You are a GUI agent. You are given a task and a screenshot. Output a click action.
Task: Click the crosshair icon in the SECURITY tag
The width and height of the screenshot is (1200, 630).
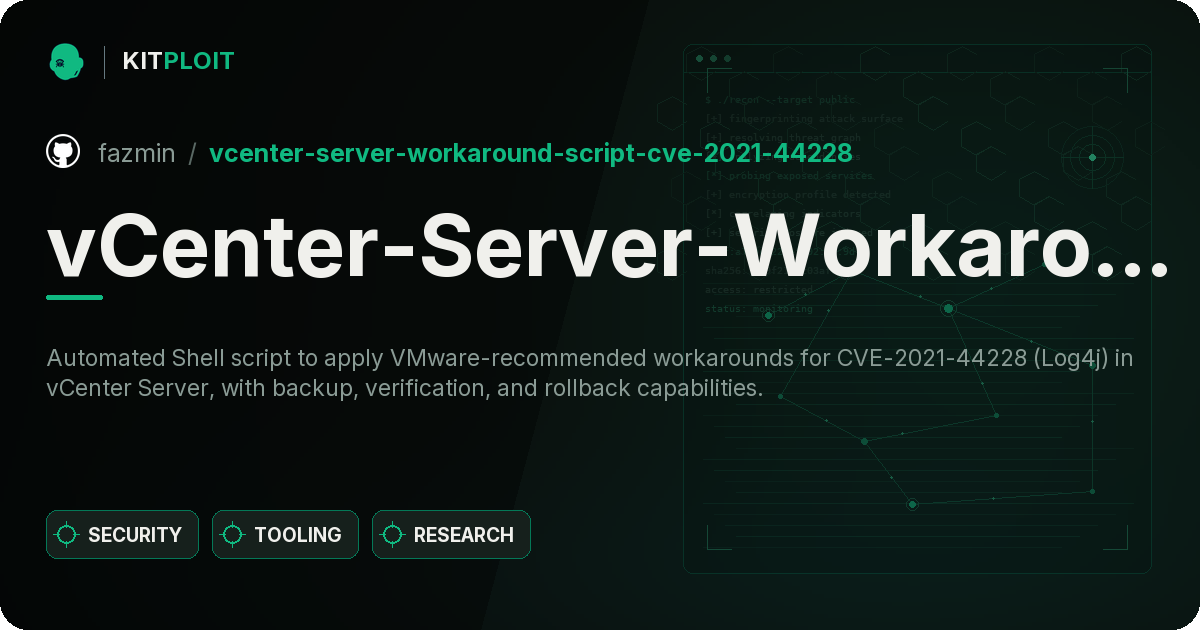(67, 535)
